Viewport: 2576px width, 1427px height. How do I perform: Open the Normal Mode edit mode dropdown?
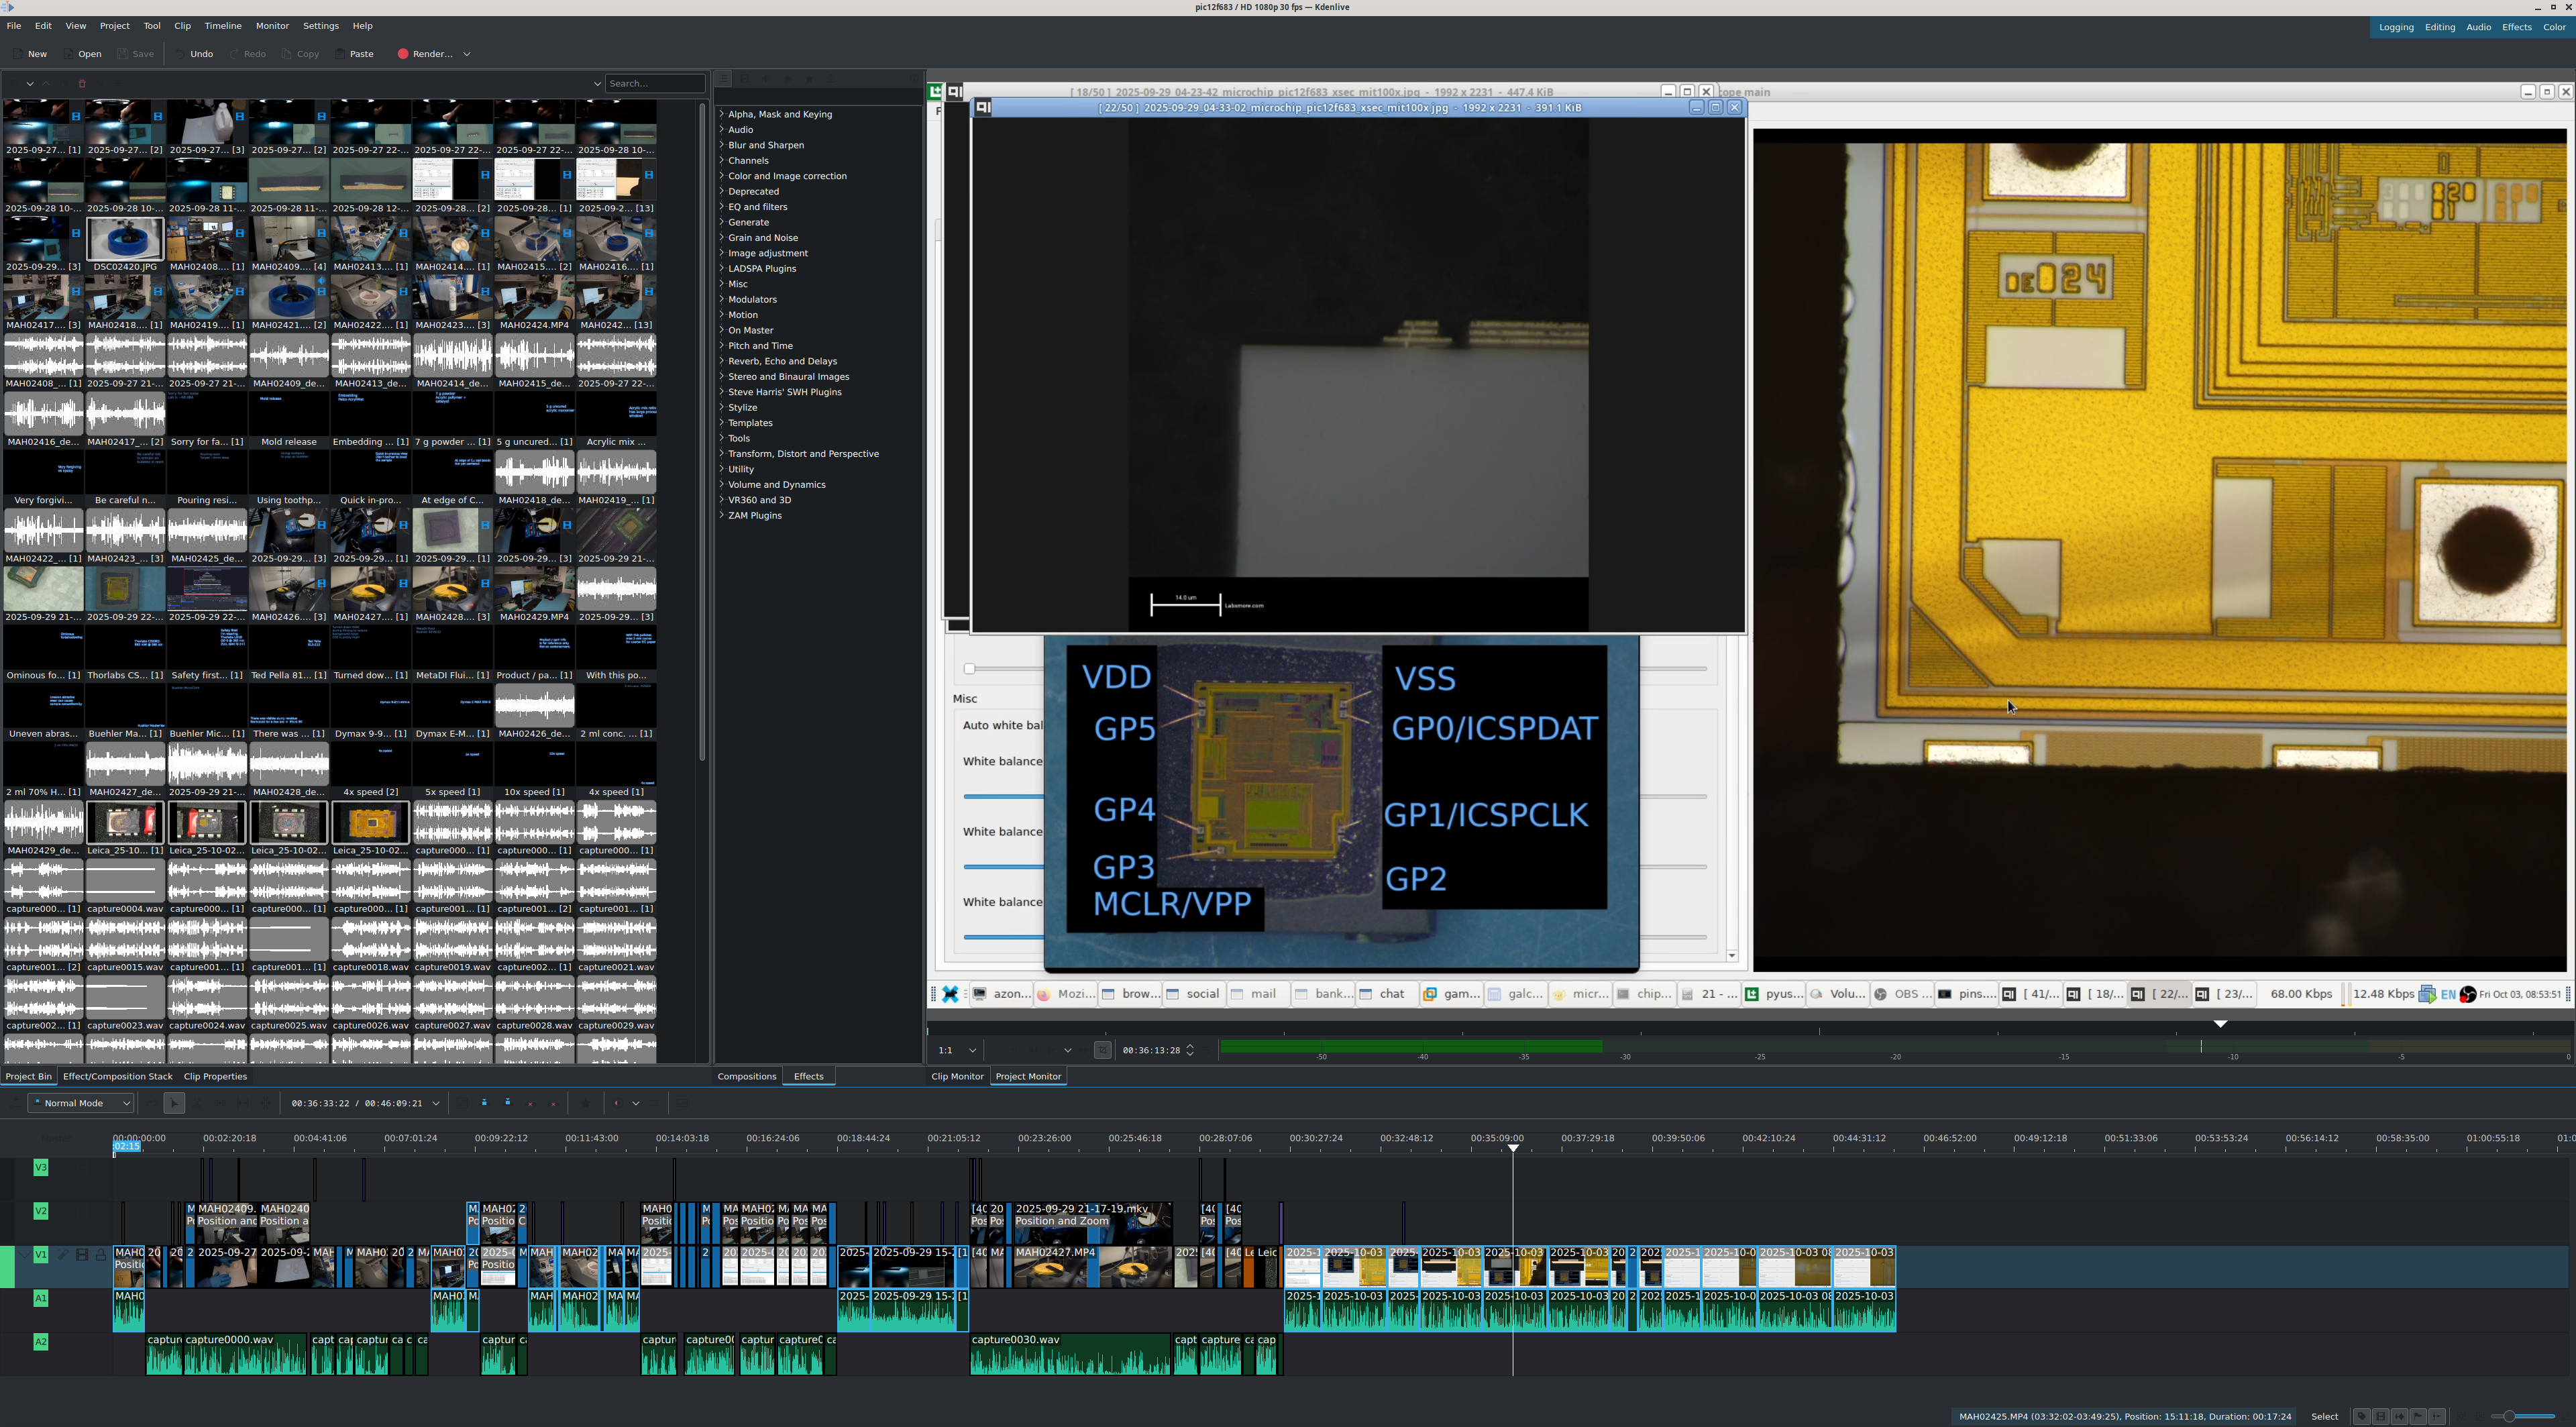80,1103
